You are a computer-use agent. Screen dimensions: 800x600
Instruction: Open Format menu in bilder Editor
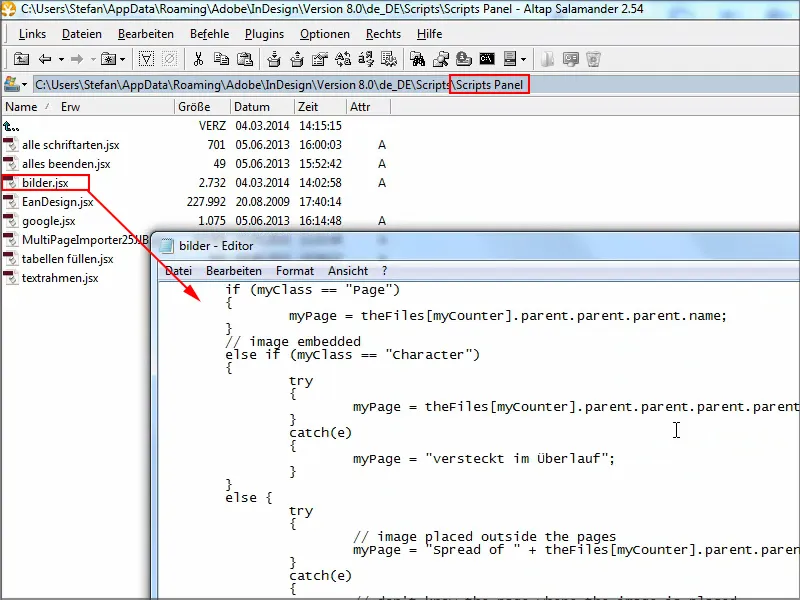(295, 271)
